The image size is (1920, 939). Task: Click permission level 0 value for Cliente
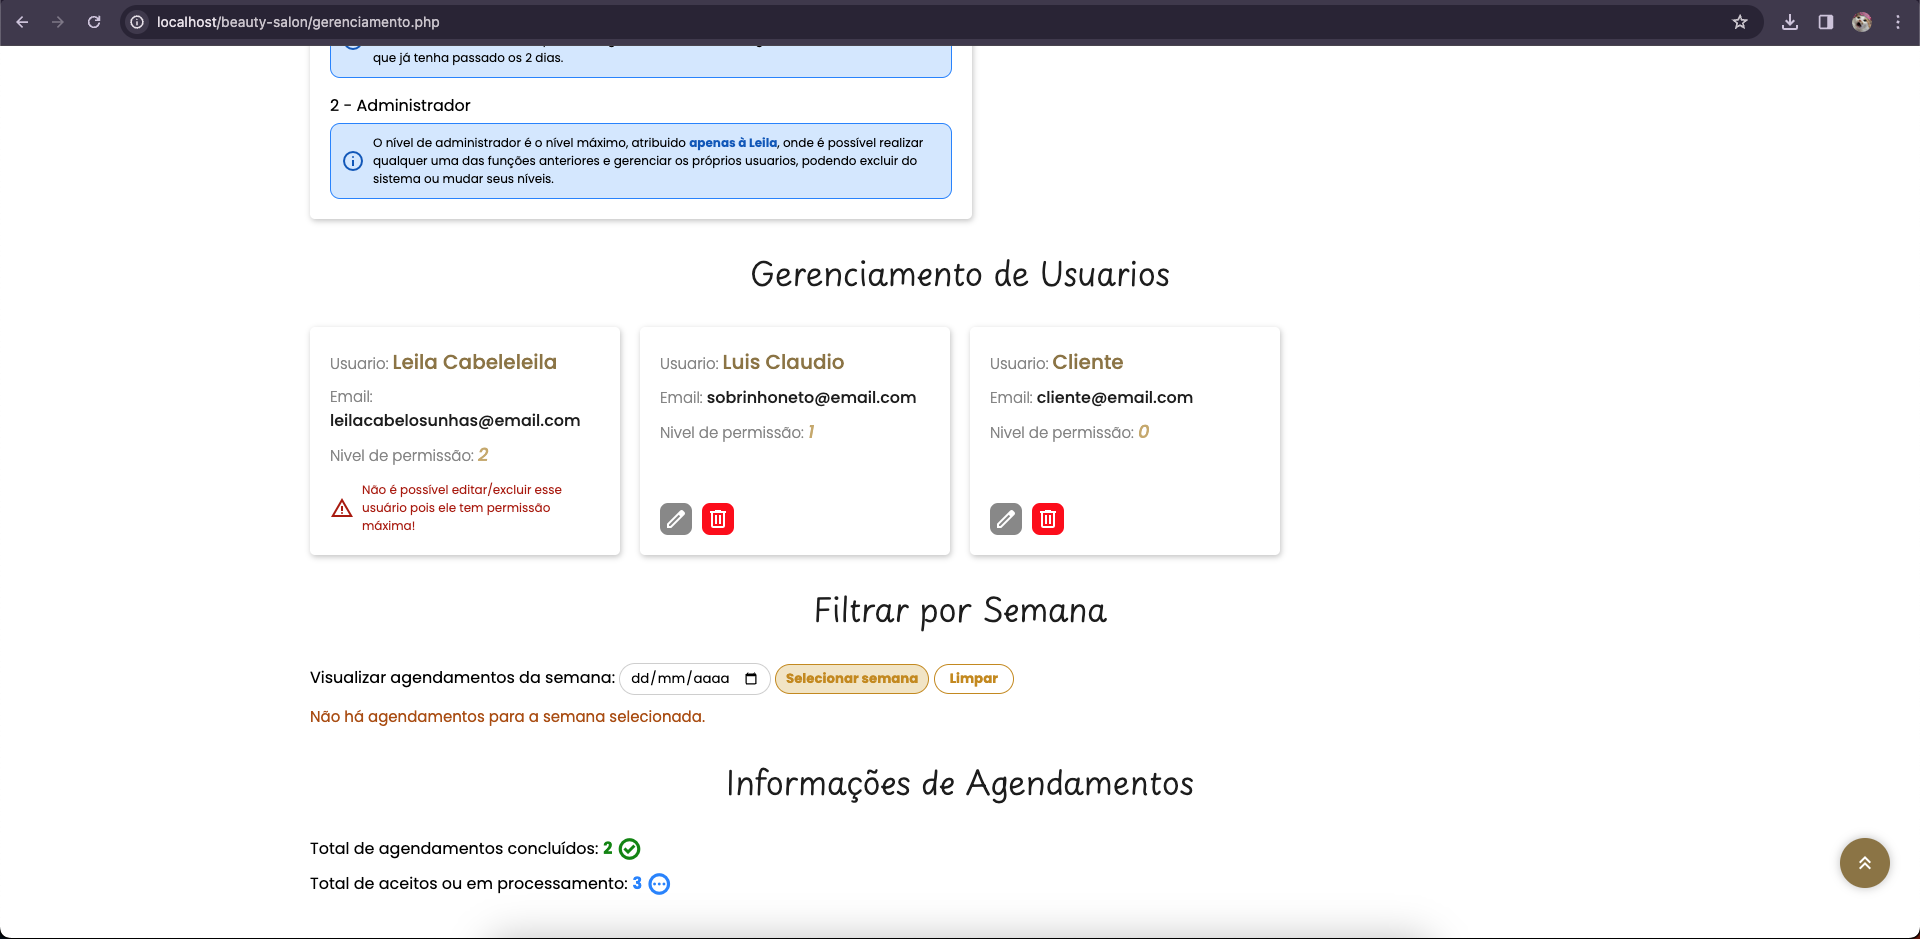click(x=1144, y=432)
